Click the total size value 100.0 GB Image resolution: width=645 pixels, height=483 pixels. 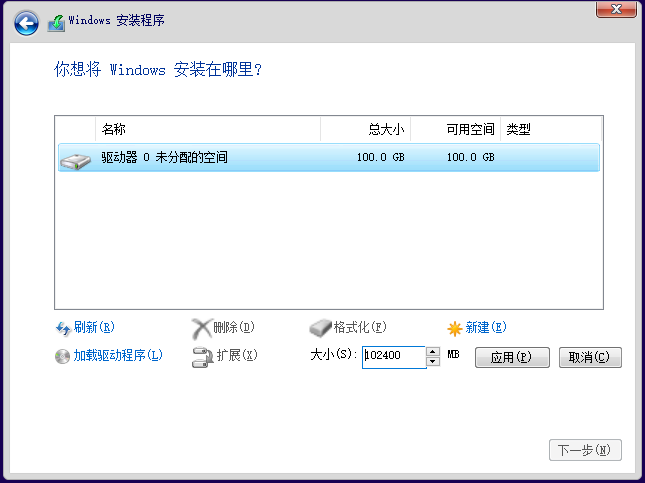tap(381, 158)
